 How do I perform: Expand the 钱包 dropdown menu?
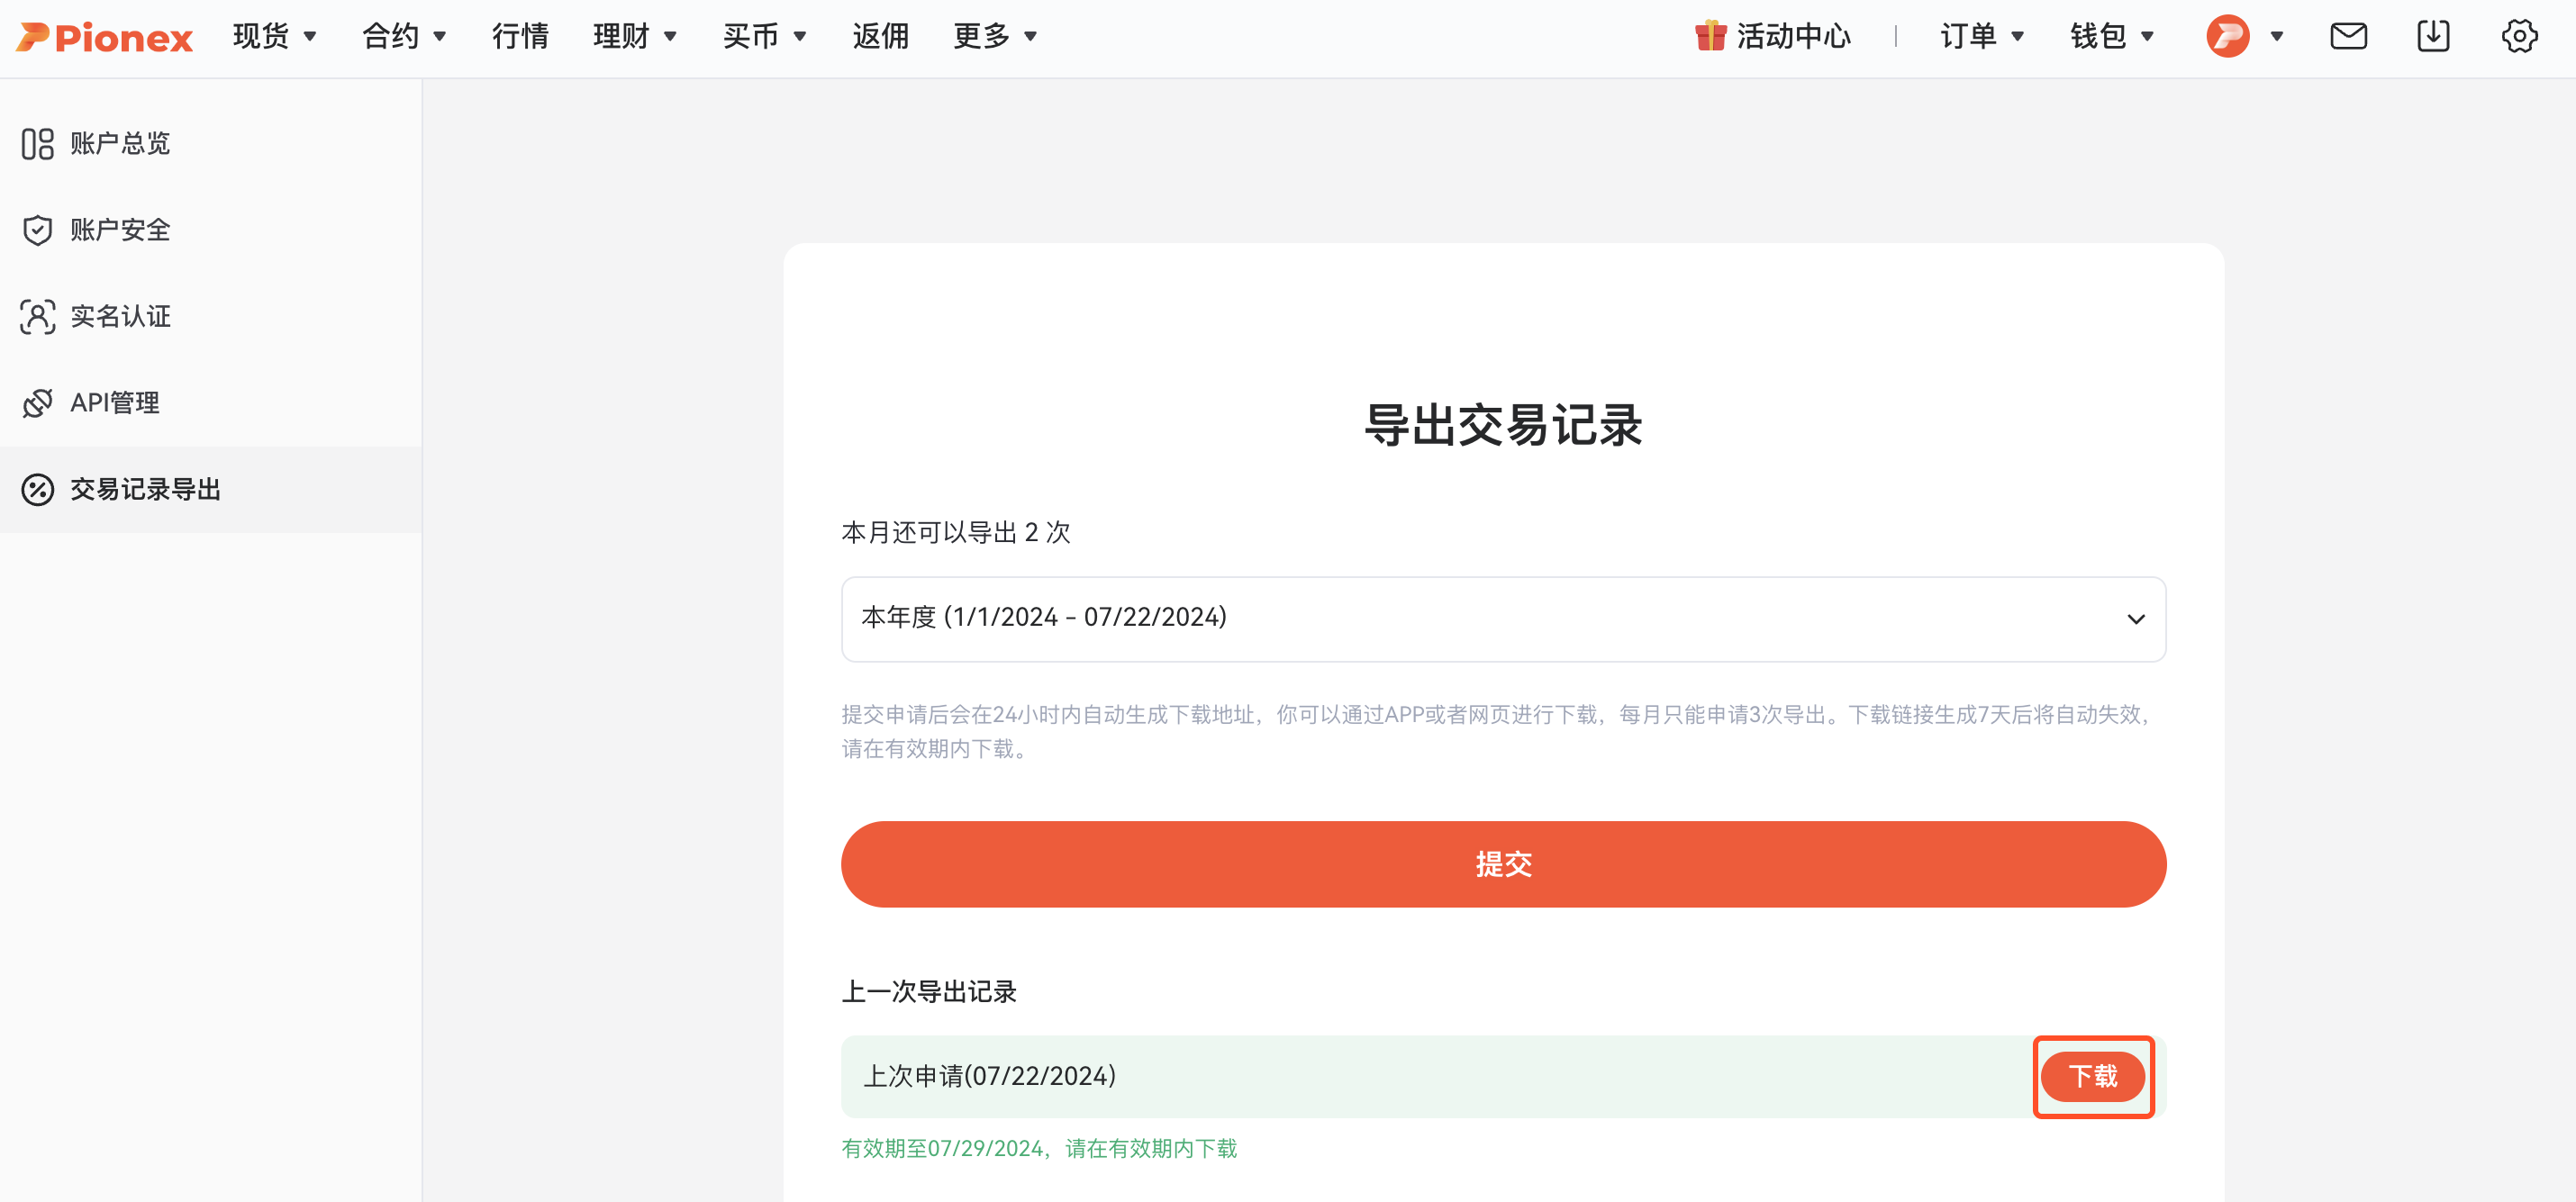[2112, 36]
